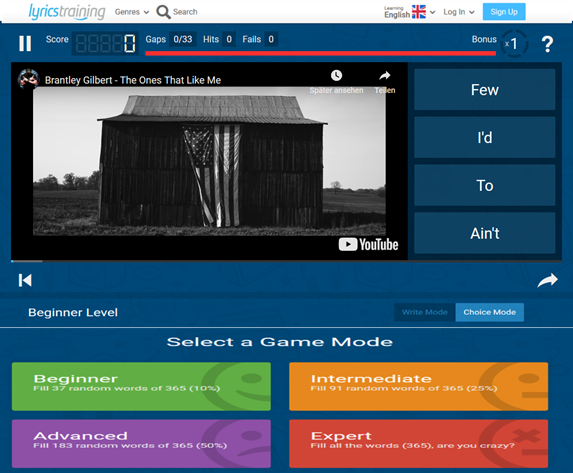Choose the word "Few" answer

(485, 90)
